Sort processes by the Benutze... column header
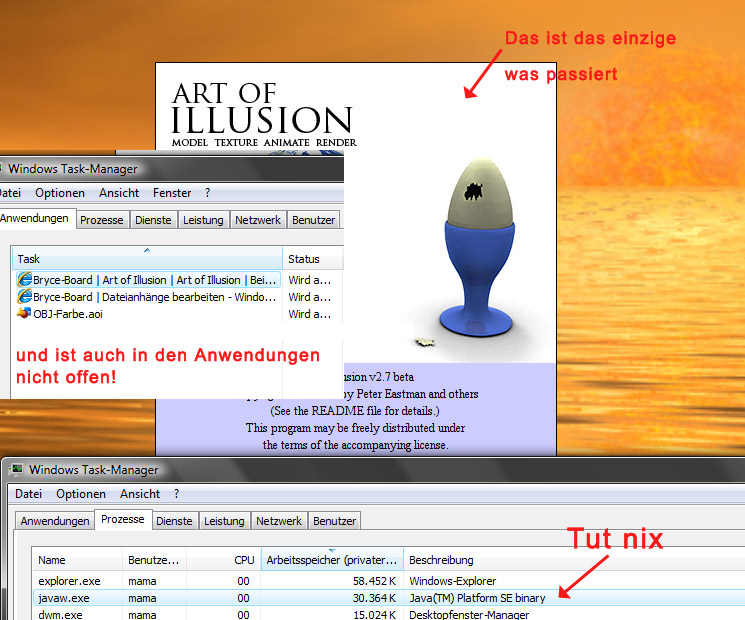 [x=154, y=560]
